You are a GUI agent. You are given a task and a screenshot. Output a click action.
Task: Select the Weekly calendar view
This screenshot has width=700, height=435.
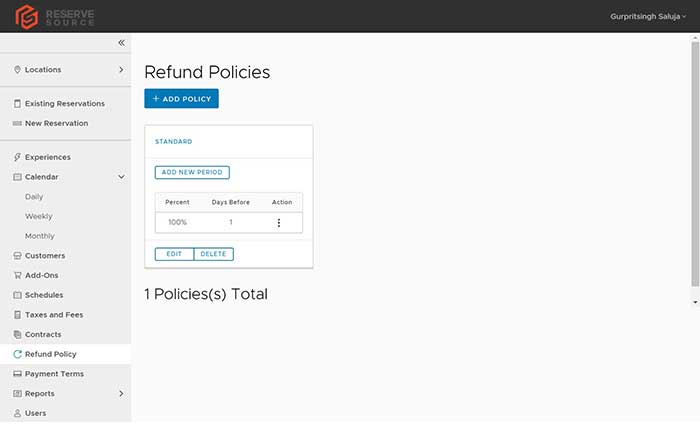click(39, 216)
